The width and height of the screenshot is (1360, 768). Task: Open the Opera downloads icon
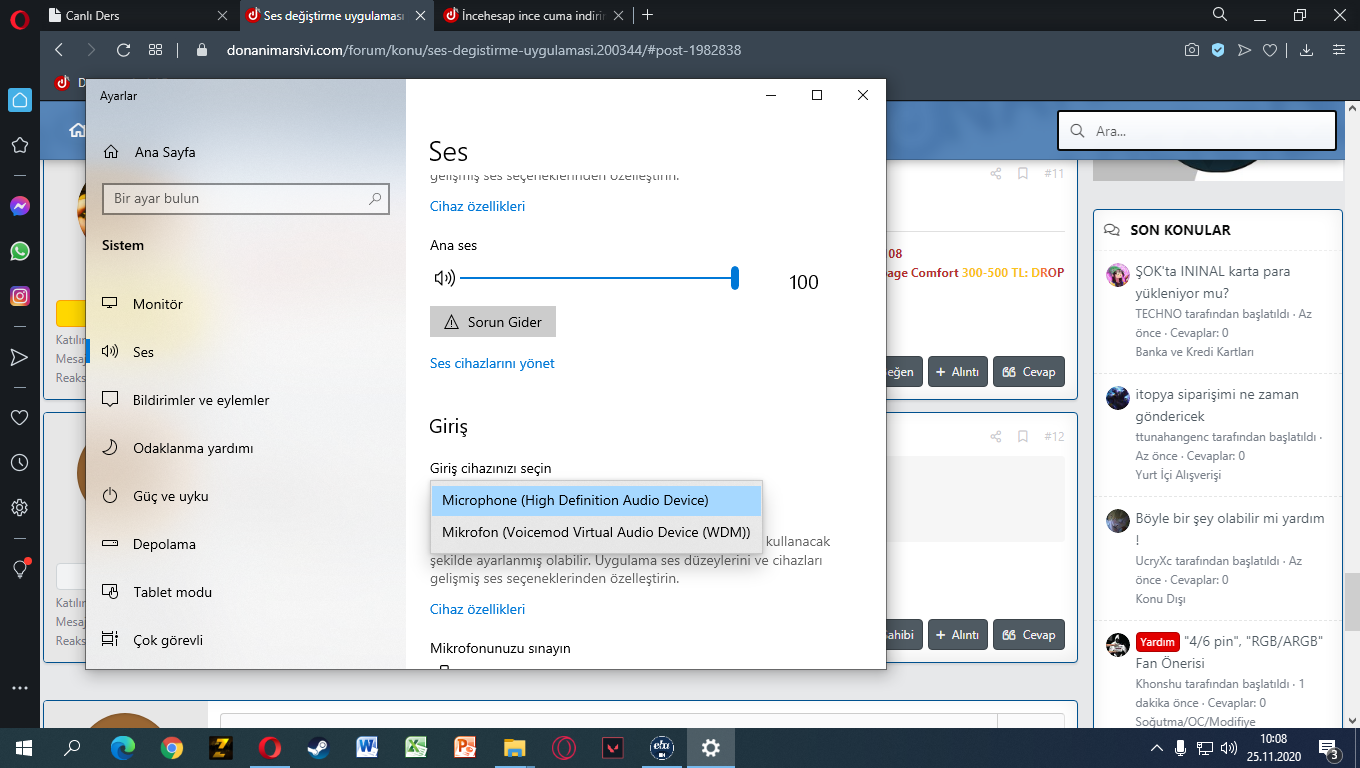tap(1306, 50)
